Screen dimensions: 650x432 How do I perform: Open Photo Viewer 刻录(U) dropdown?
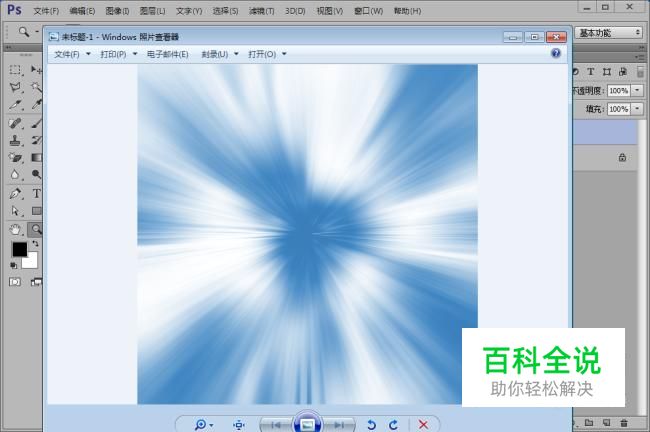click(220, 54)
